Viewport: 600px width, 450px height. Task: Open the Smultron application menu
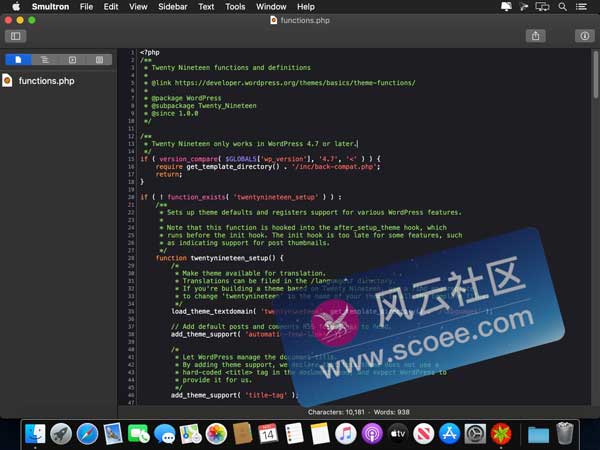tap(50, 7)
